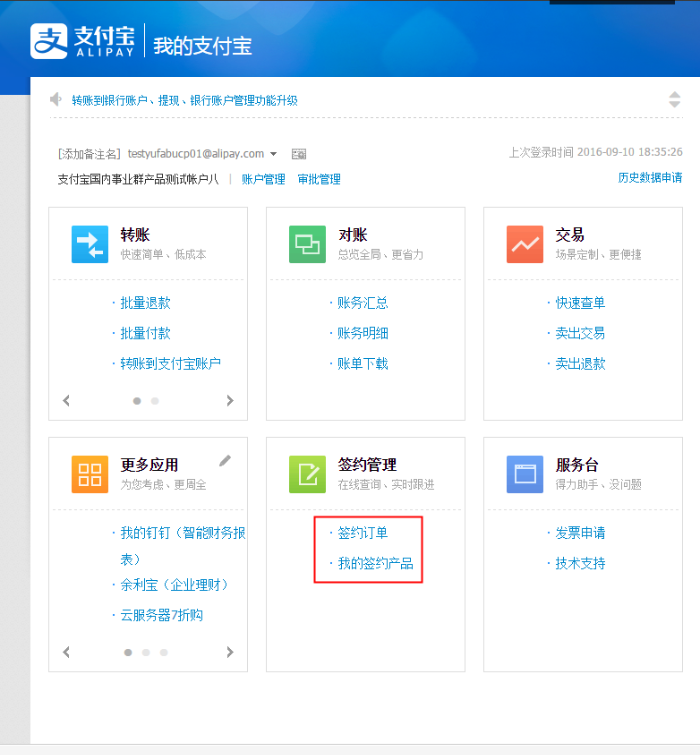Viewport: 700px width, 755px height.
Task: Open 快速查单 link
Action: [x=580, y=303]
